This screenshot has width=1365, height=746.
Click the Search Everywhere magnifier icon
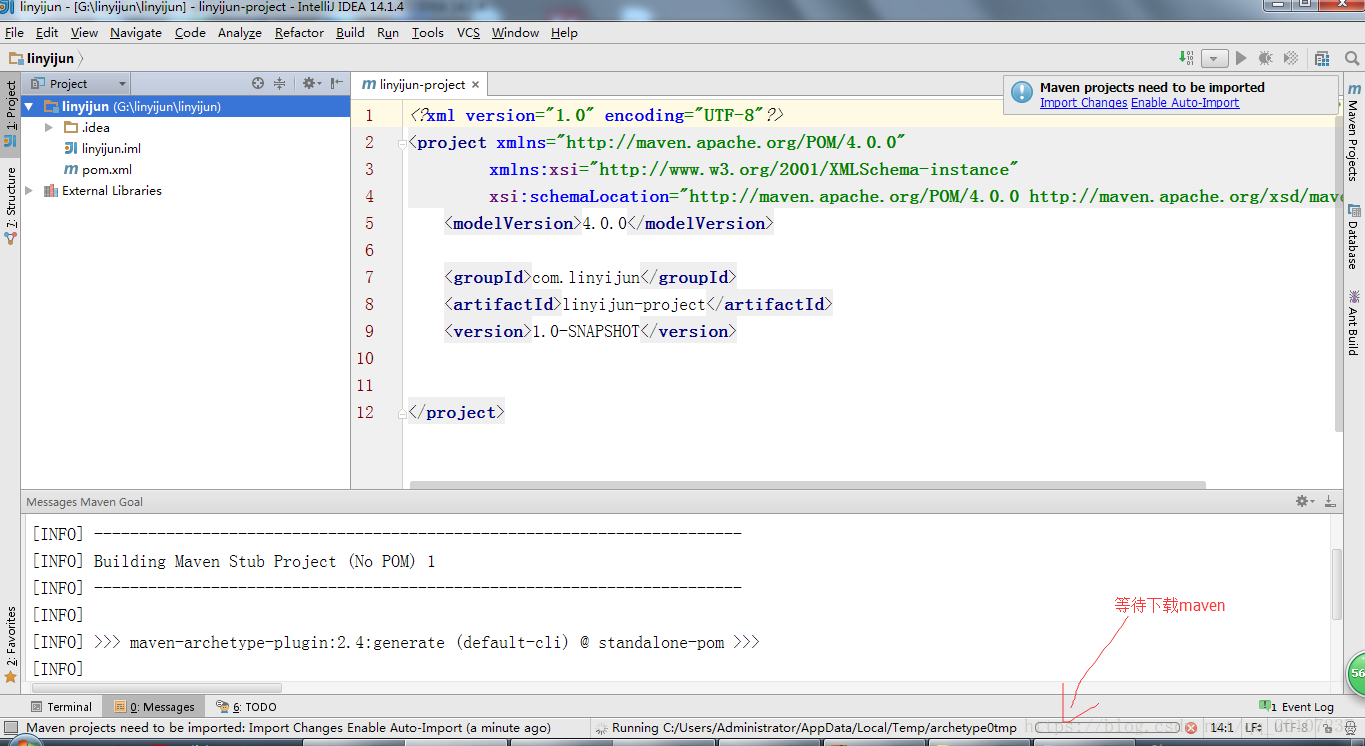point(1351,58)
